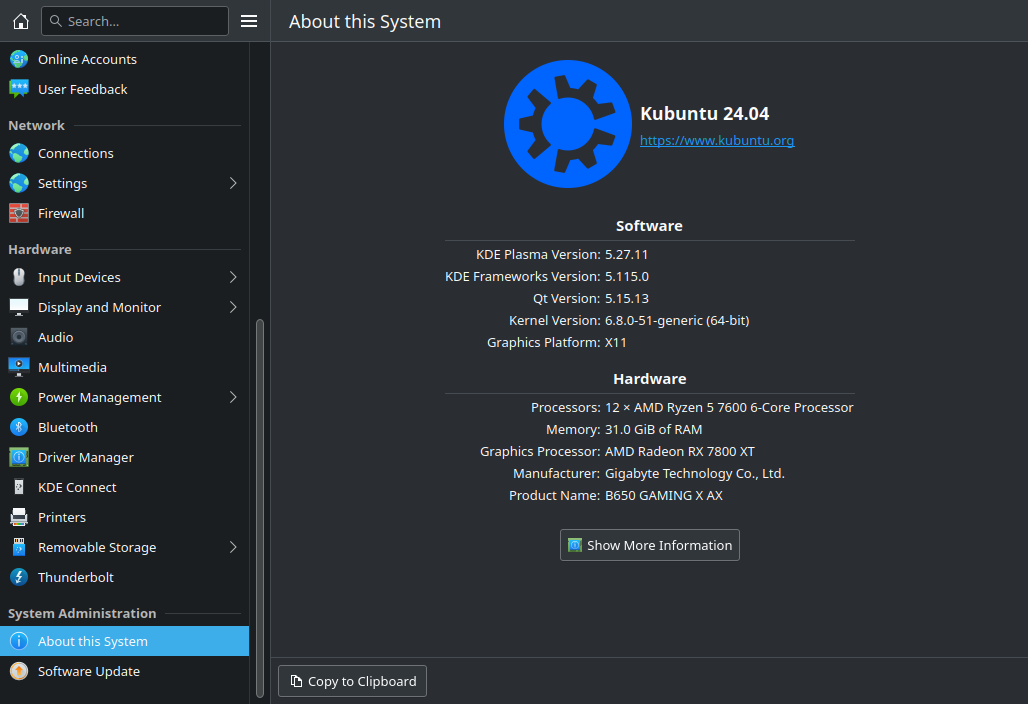Select Online Accounts in sidebar
This screenshot has height=704, width=1028.
(87, 59)
